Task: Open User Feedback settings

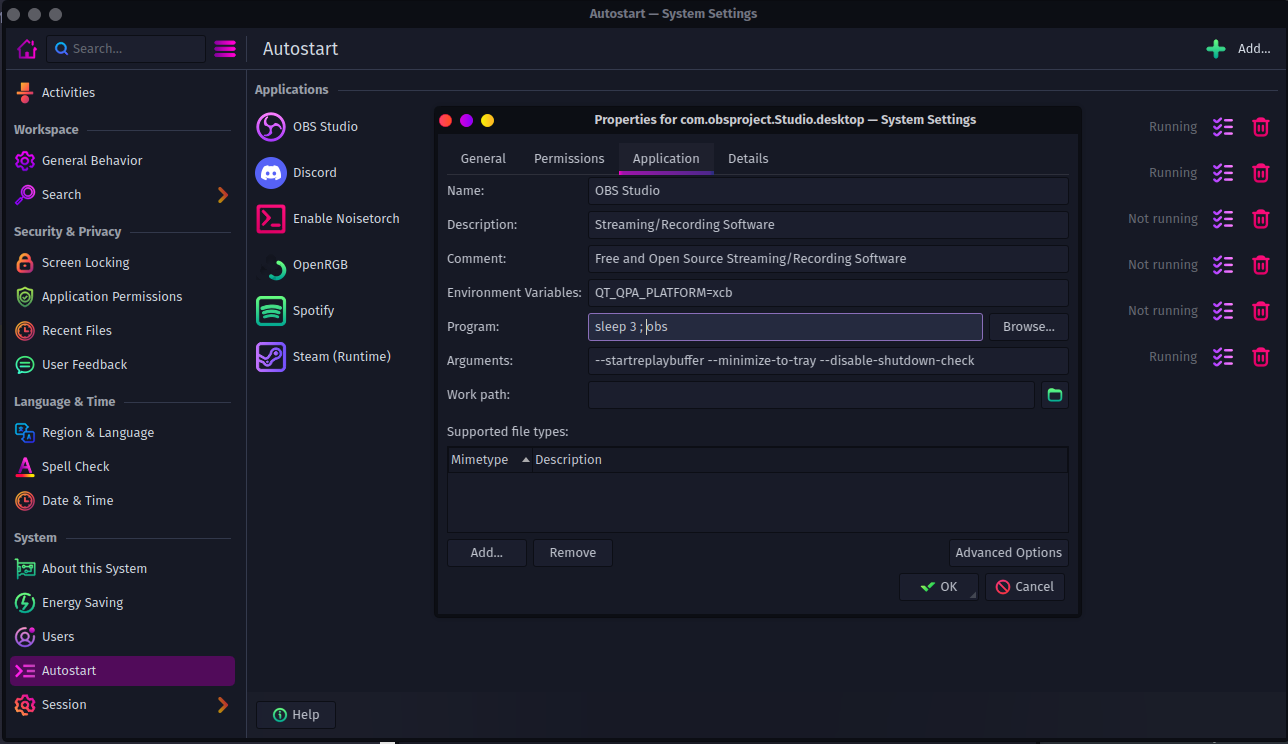Action: pos(122,365)
